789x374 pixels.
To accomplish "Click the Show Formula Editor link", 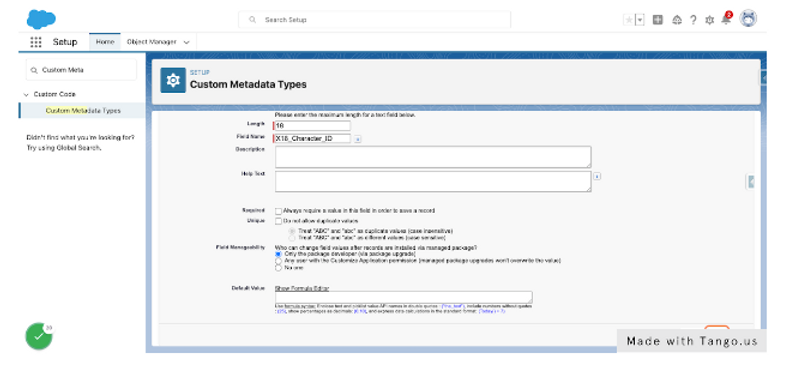I will [302, 288].
